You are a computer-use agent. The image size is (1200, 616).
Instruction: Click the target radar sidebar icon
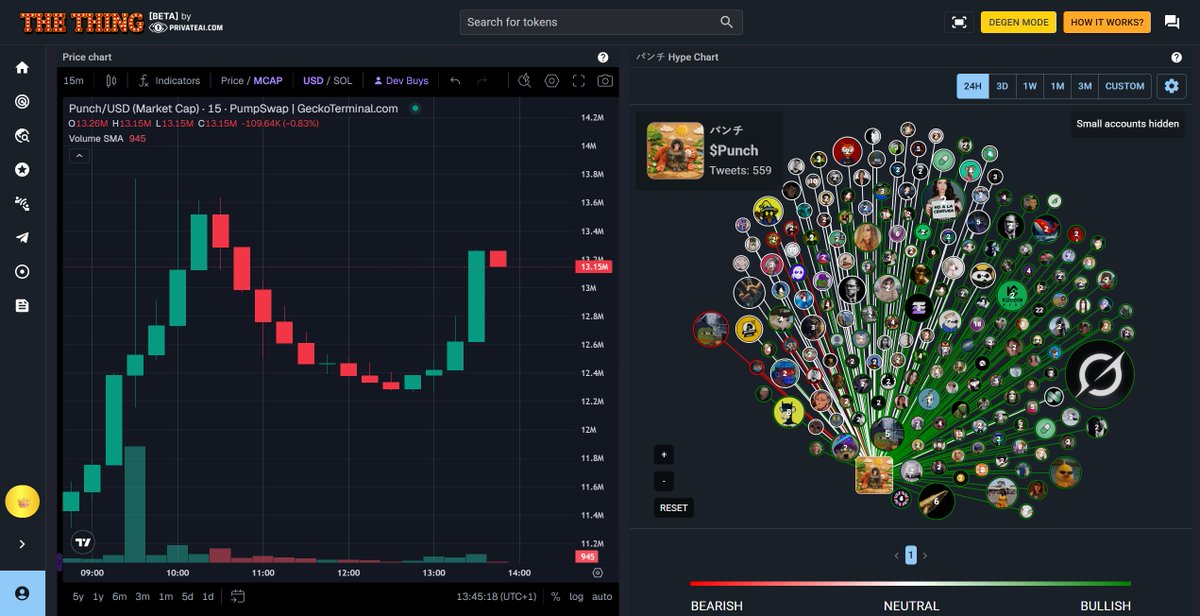point(22,102)
